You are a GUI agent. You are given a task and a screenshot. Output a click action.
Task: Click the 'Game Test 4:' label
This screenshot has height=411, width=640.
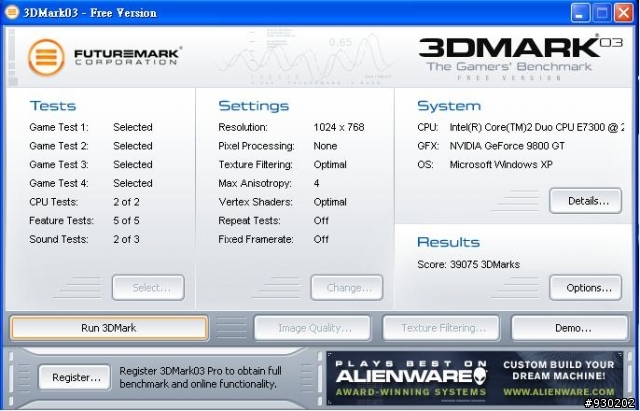[59, 183]
